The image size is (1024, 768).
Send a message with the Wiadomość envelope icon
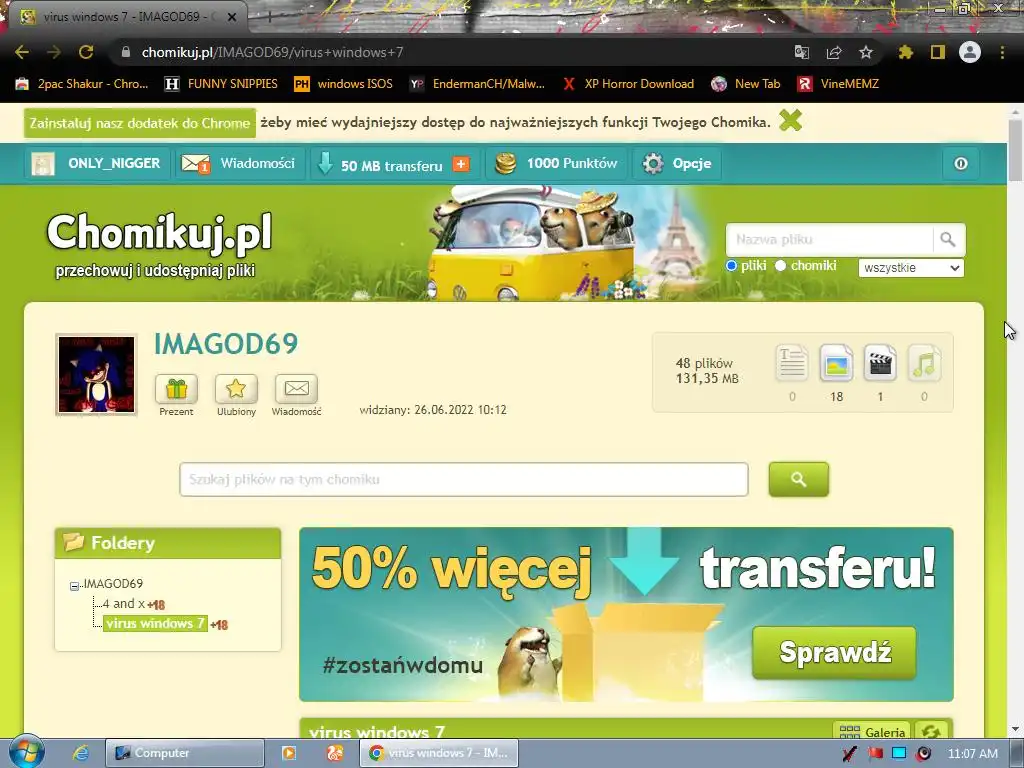point(296,389)
